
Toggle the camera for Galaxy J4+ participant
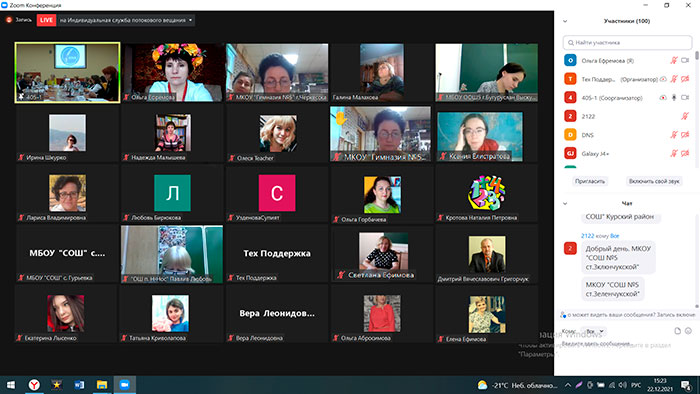pos(685,153)
